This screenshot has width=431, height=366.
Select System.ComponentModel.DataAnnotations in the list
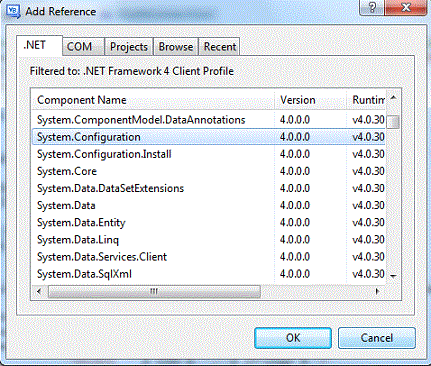tap(209, 120)
